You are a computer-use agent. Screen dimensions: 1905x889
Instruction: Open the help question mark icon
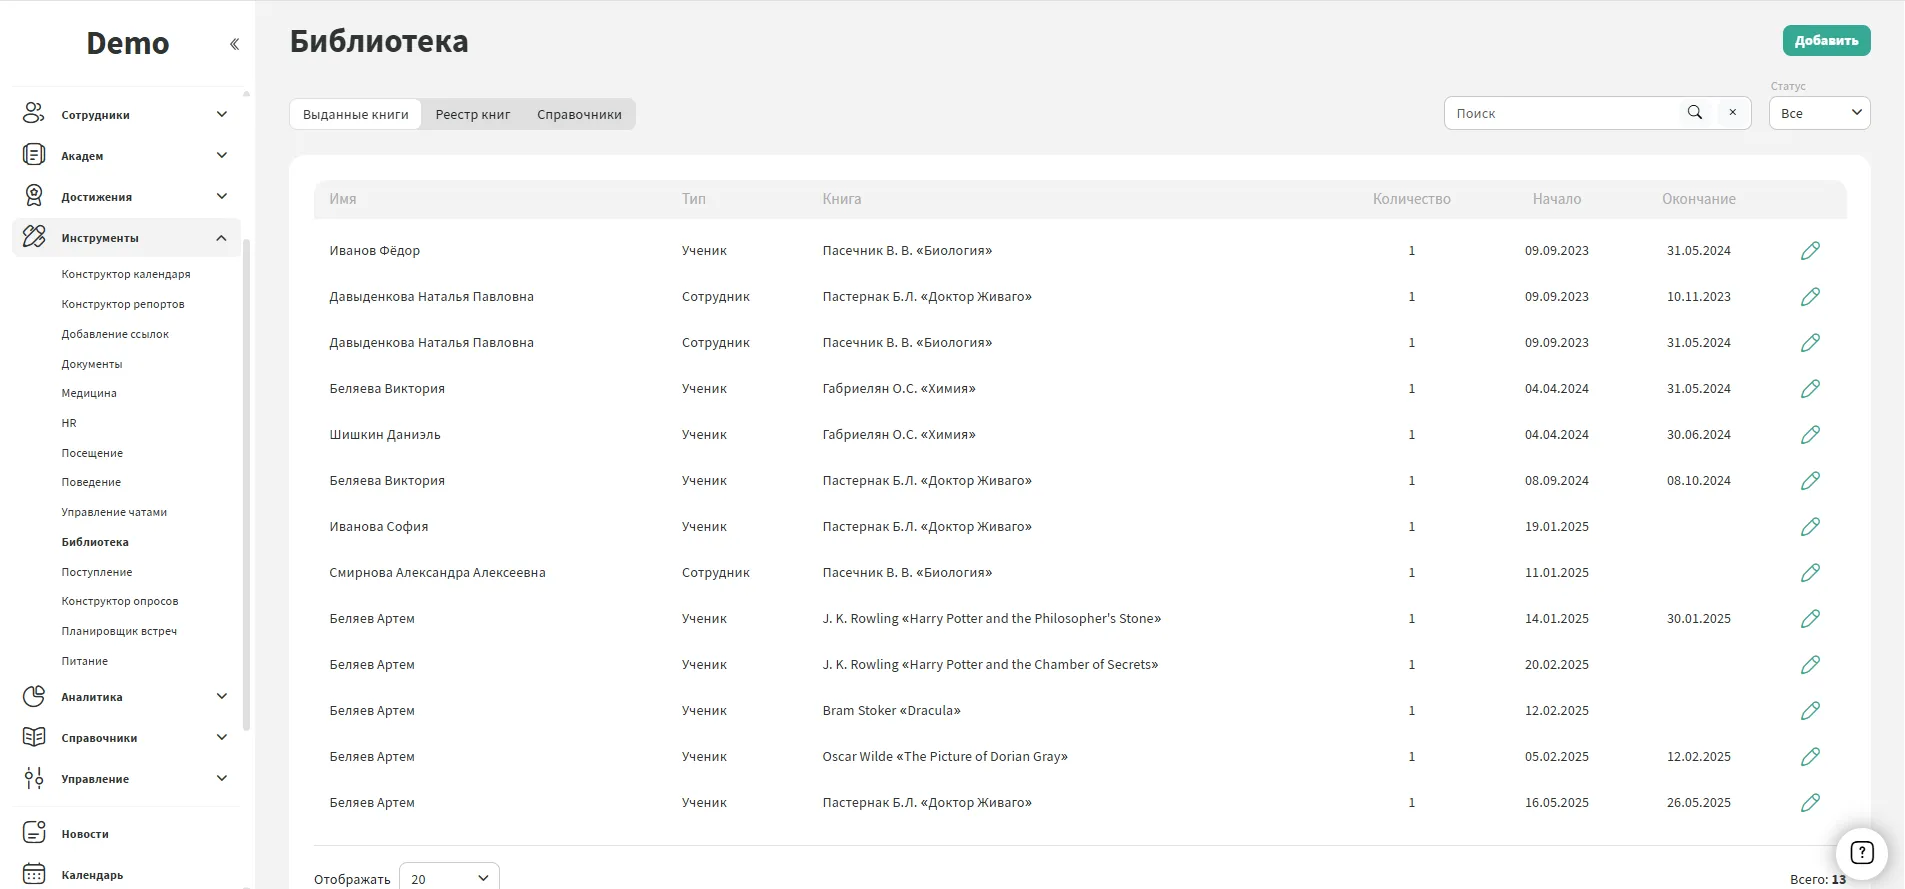pos(1861,853)
